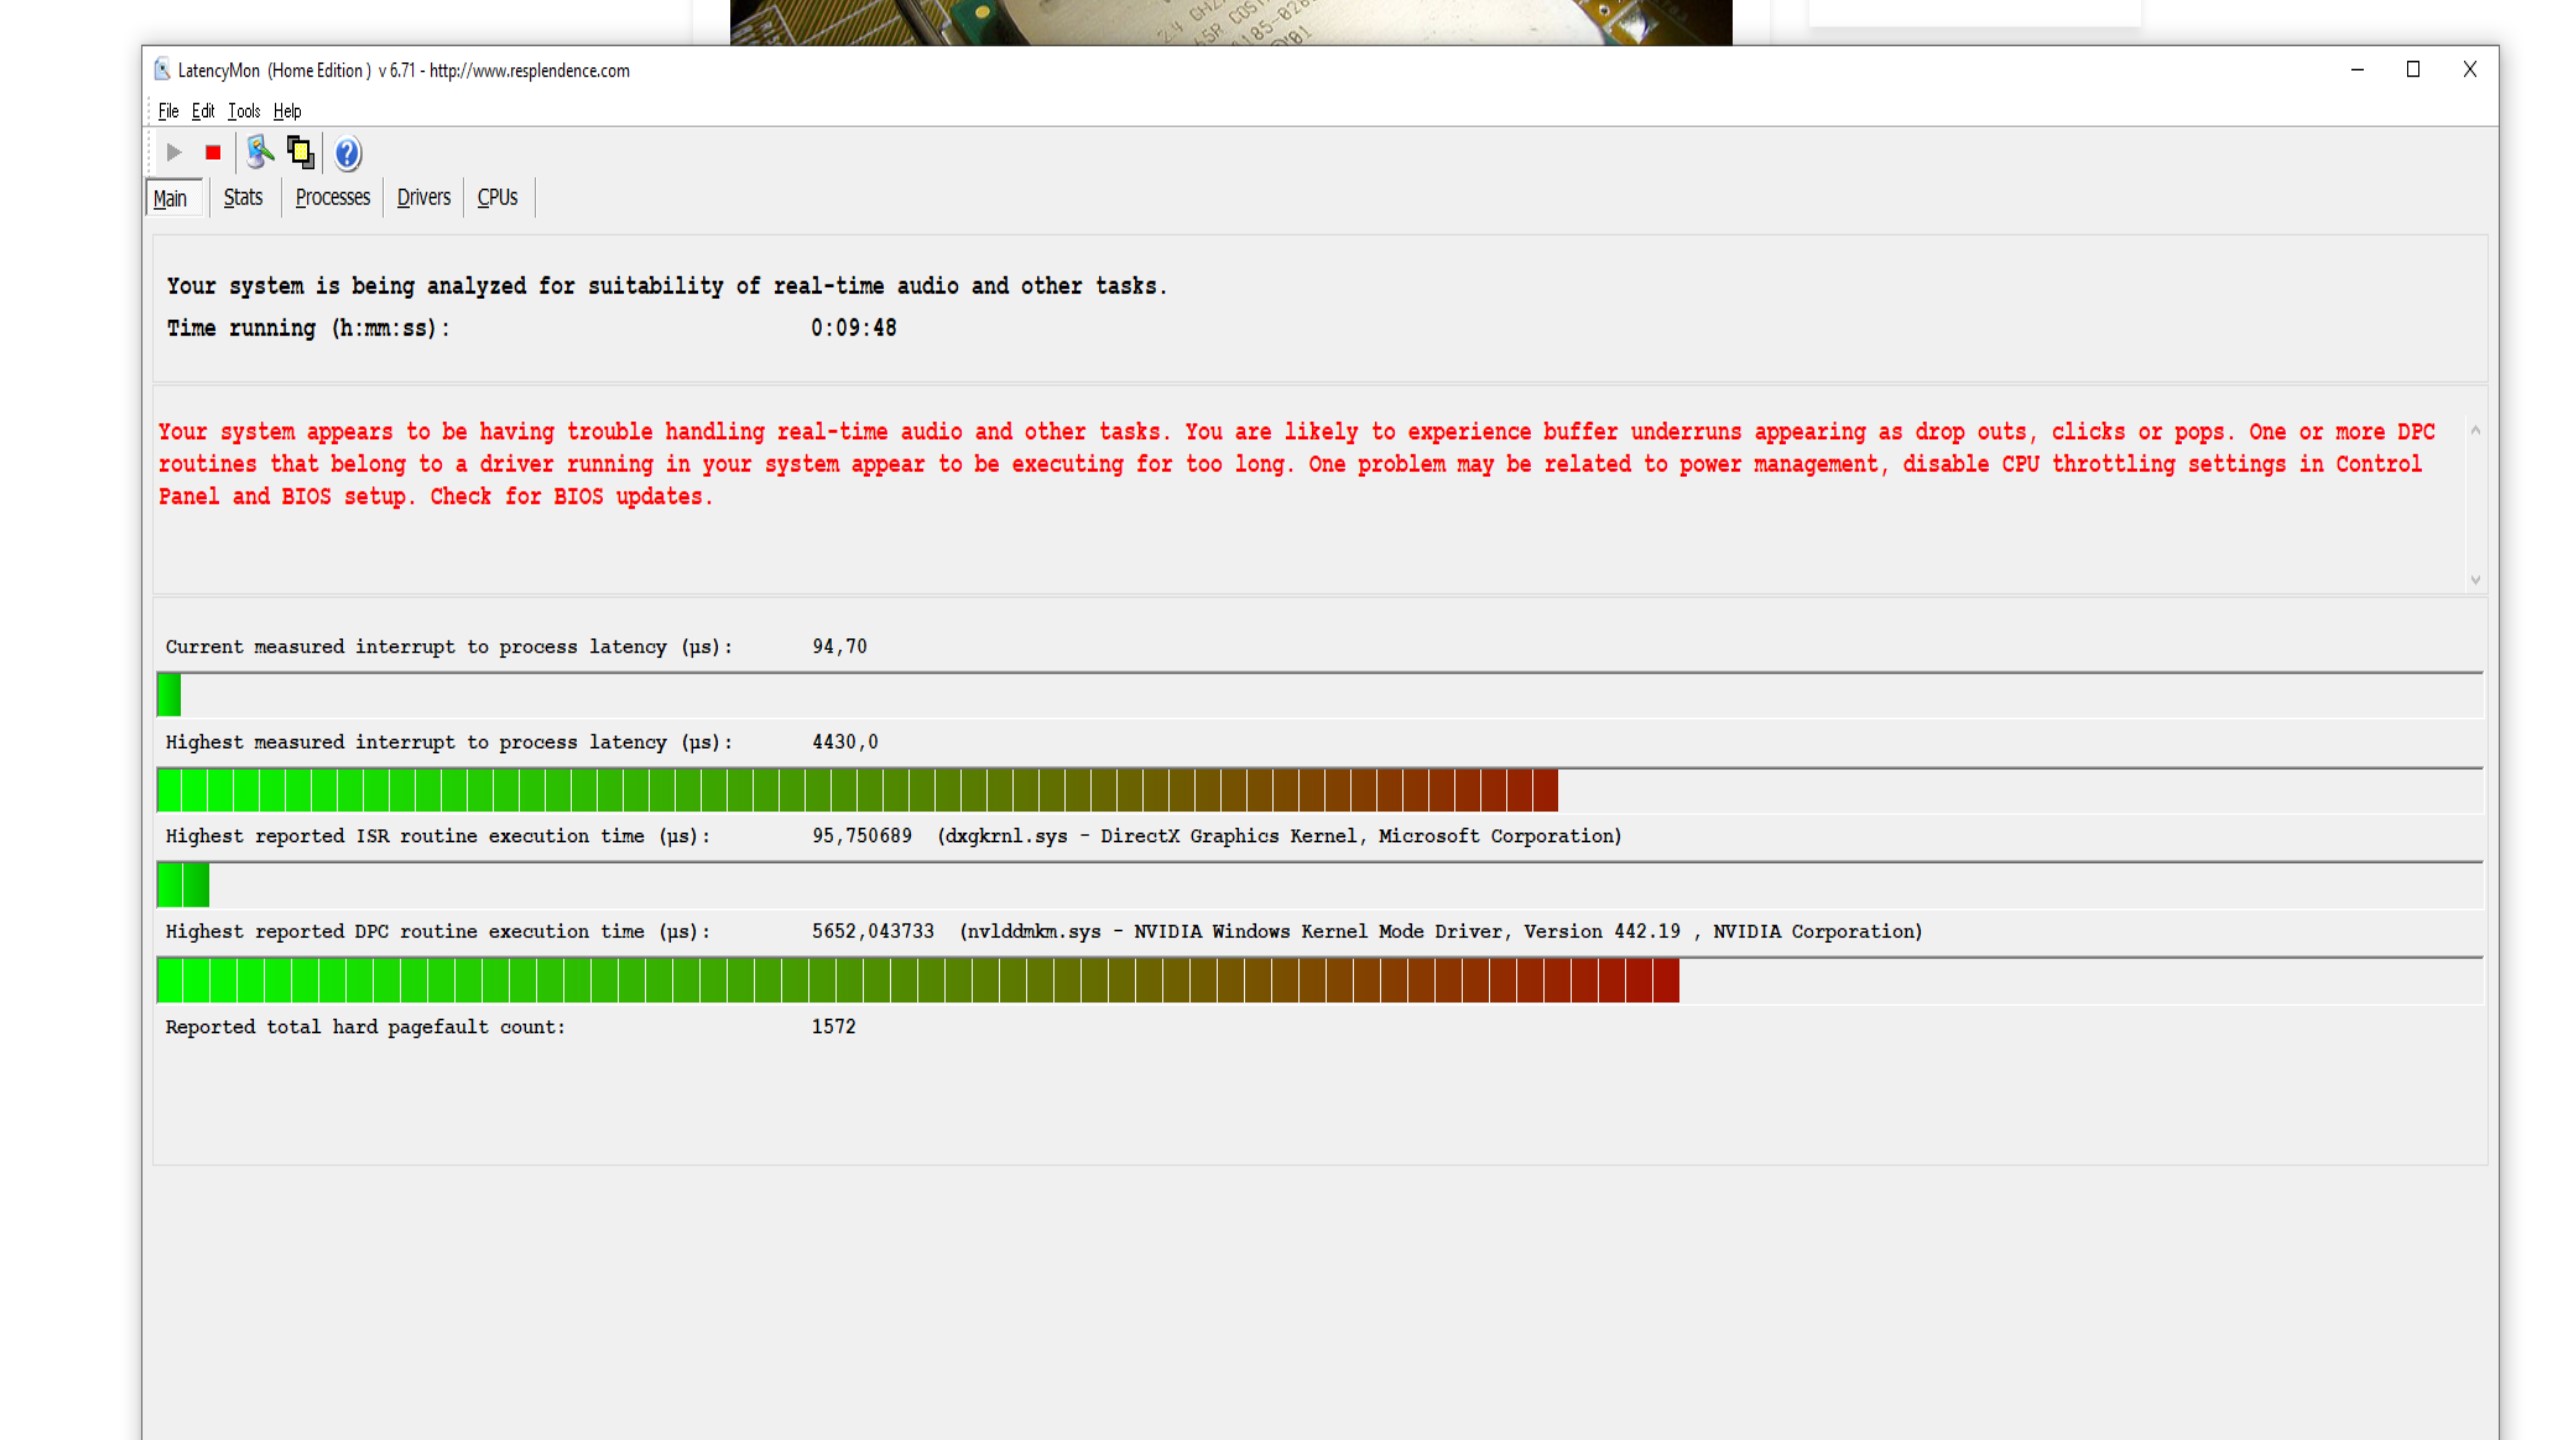Image resolution: width=2560 pixels, height=1440 pixels.
Task: Close the LatencyMon window
Action: 2469,69
